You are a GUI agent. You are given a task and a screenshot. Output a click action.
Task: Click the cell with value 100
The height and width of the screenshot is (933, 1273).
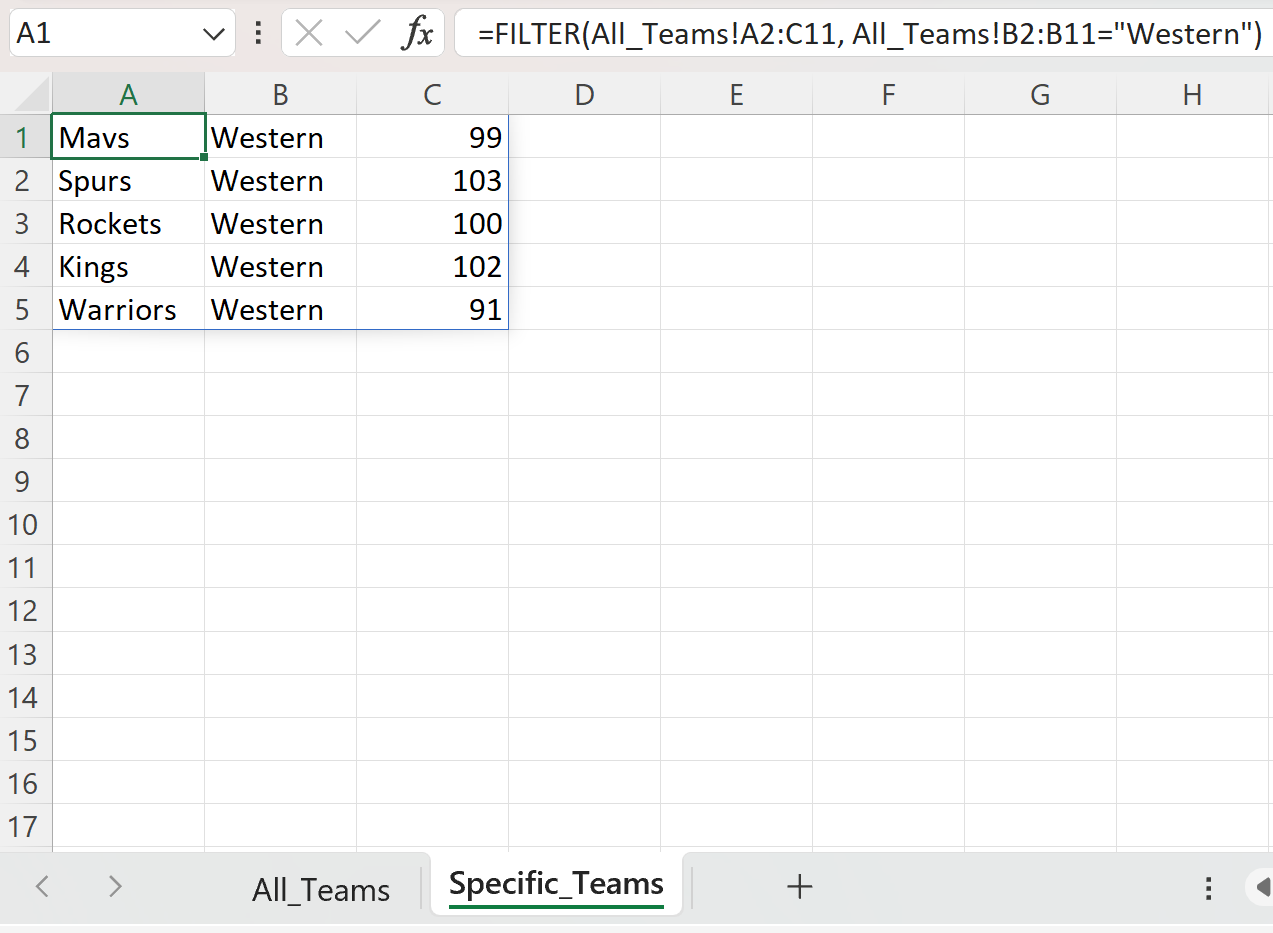pyautogui.click(x=432, y=223)
